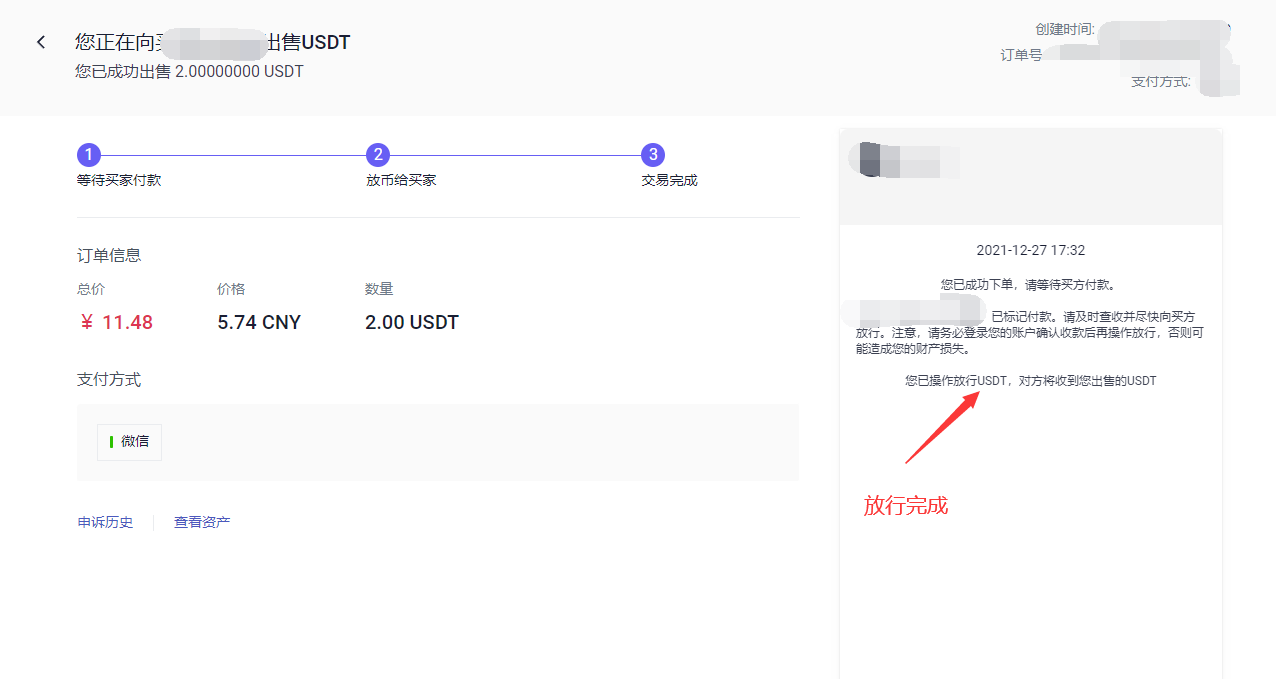This screenshot has height=679, width=1276.
Task: Click the chat timestamp 2021-12-27 17:32
Action: point(1030,250)
